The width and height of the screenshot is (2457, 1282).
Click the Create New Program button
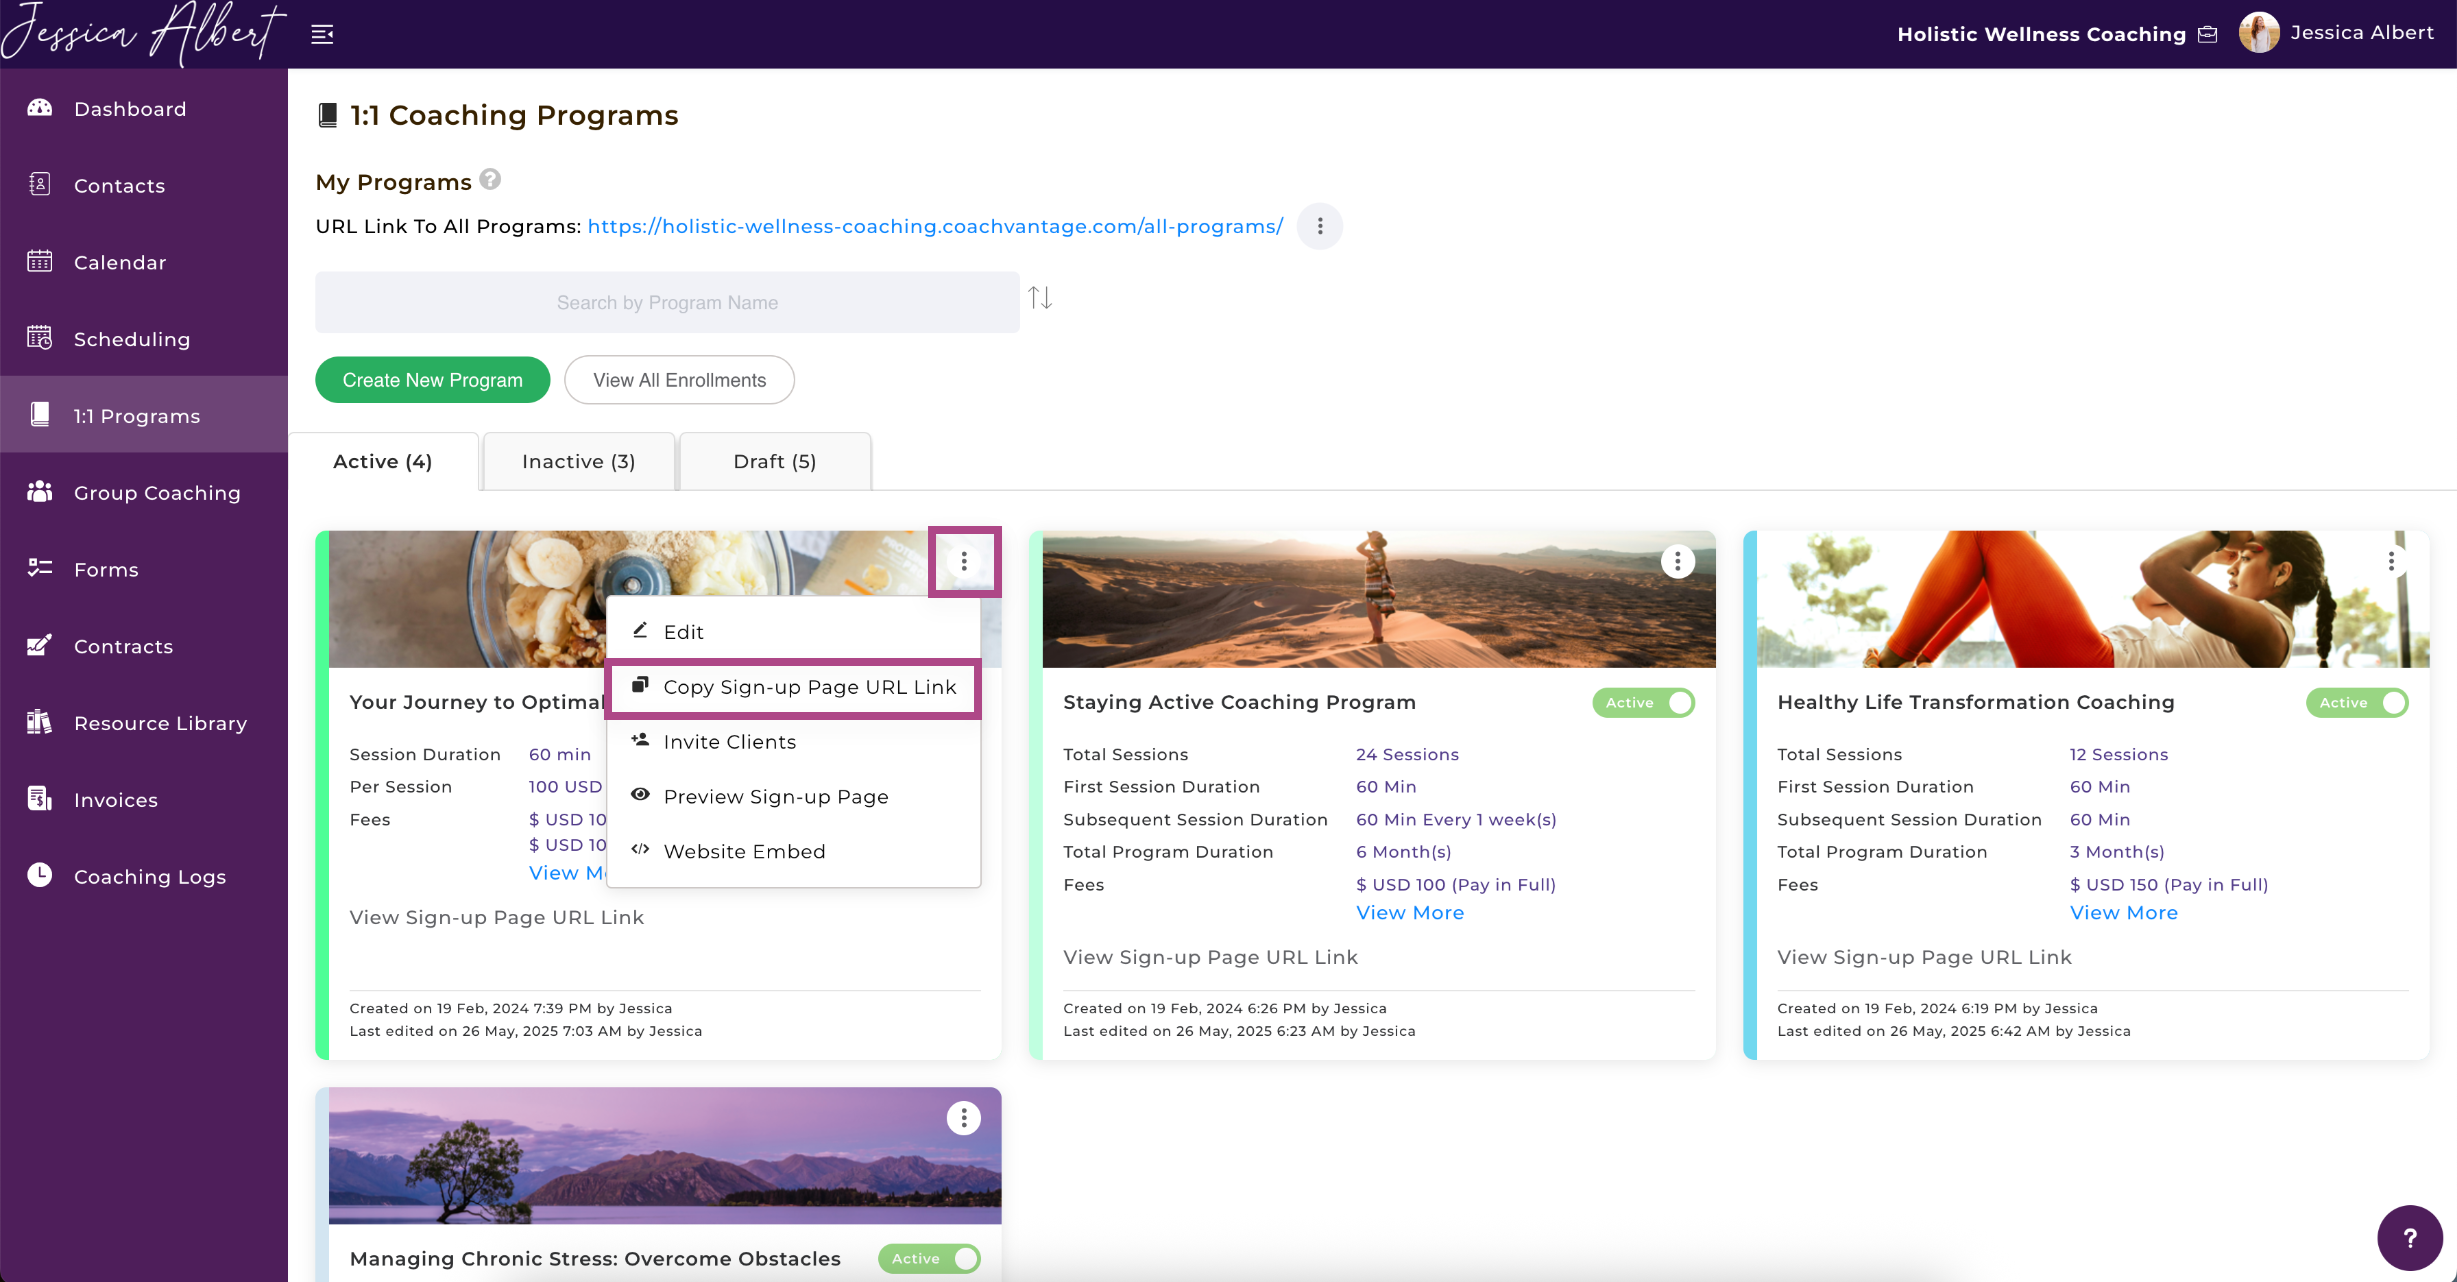[433, 380]
